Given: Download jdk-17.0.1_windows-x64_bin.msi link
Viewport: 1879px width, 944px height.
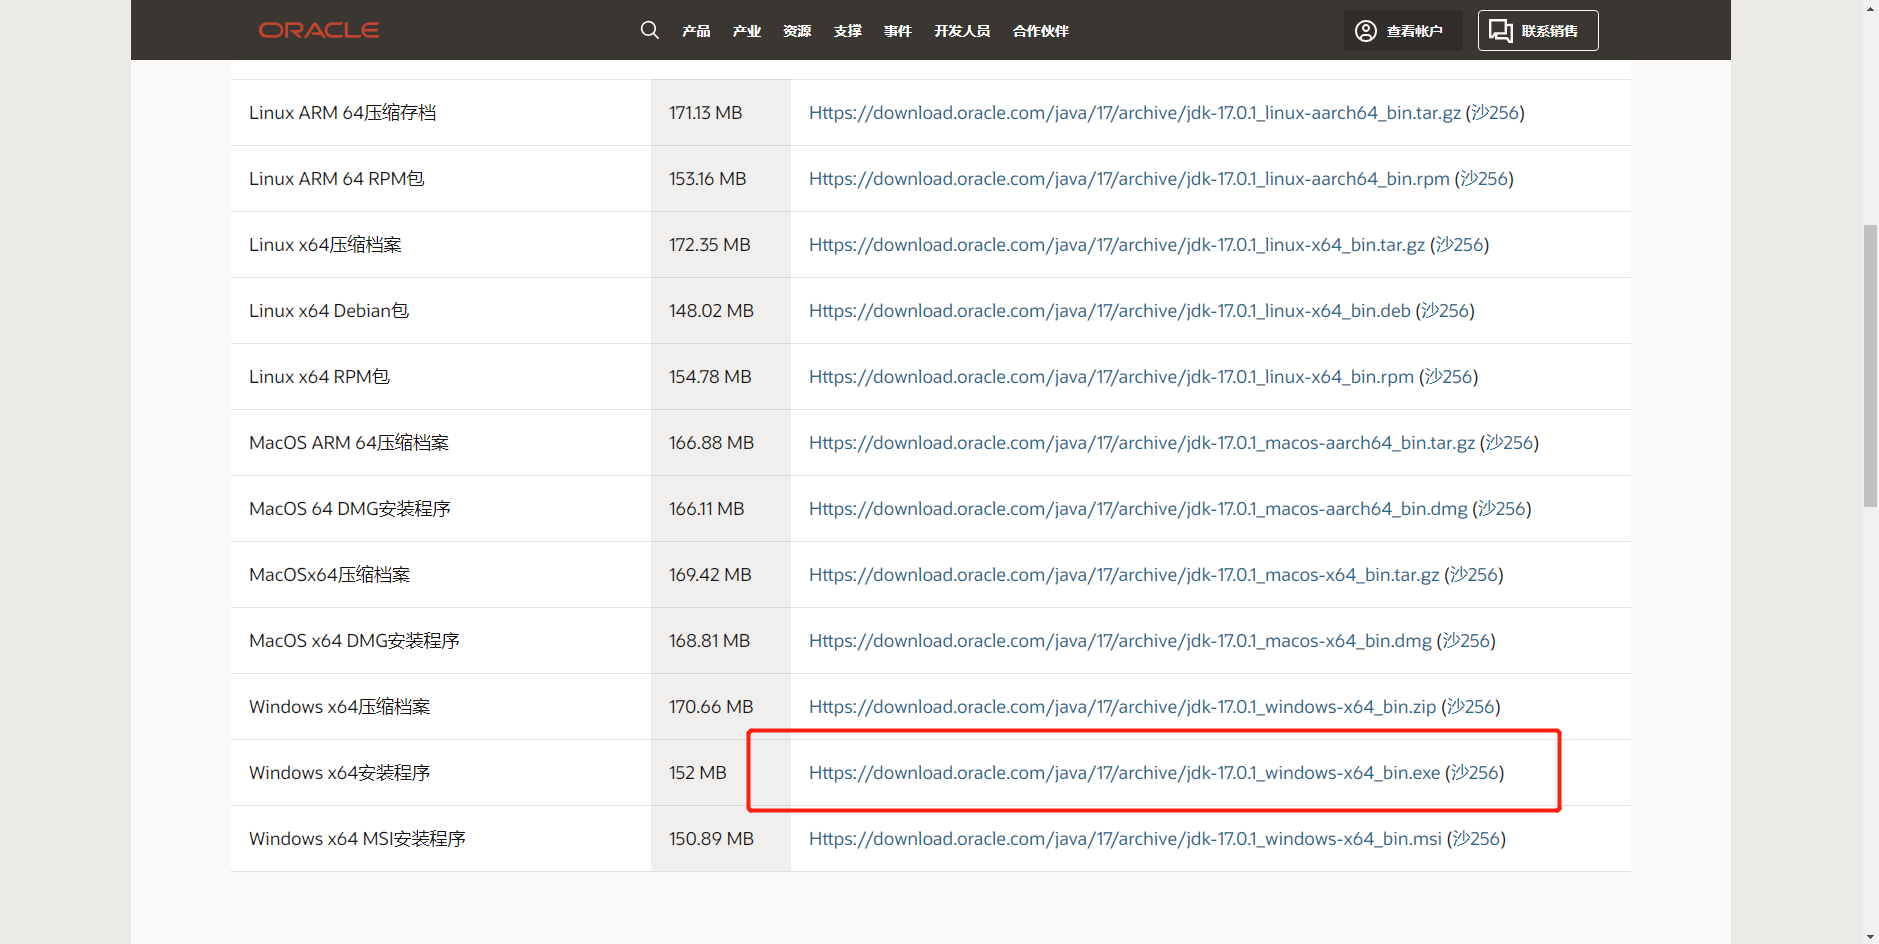Looking at the screenshot, I should point(1125,839).
